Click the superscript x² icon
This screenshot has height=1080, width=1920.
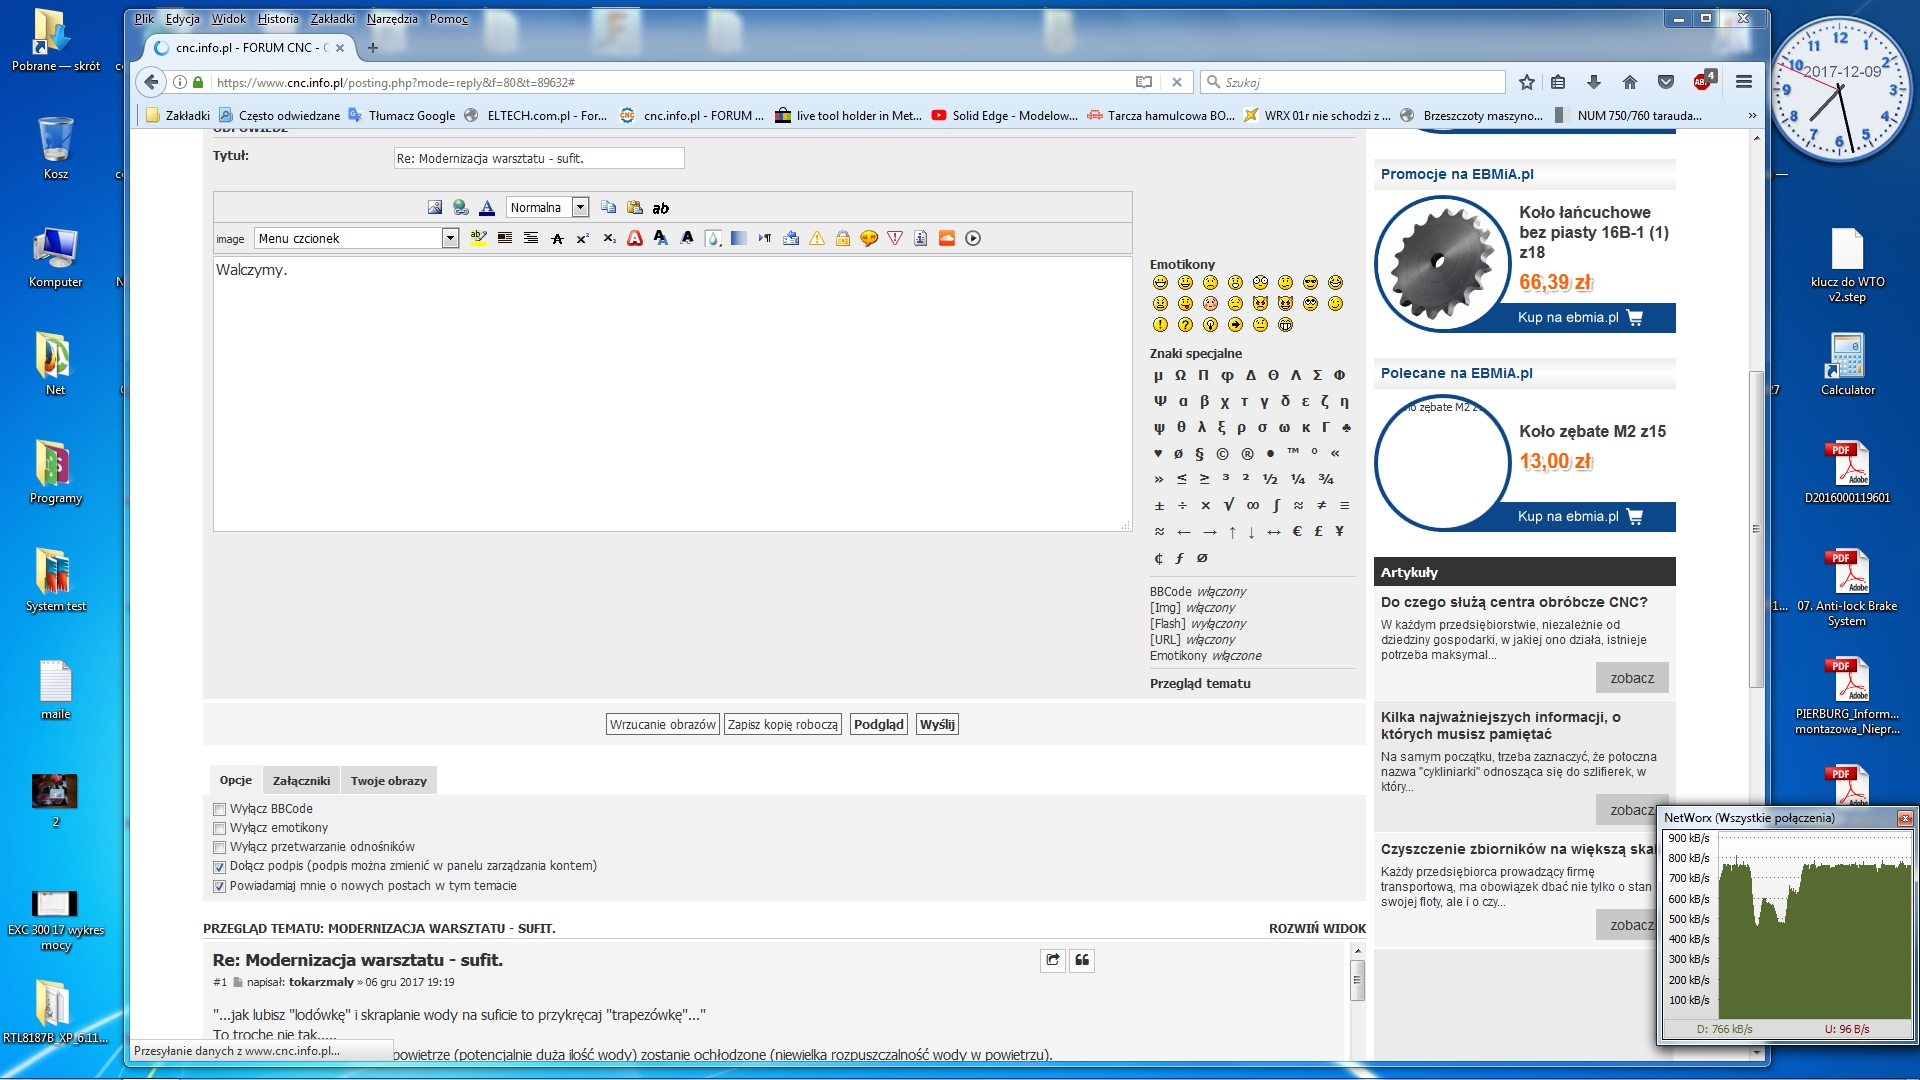click(x=583, y=238)
